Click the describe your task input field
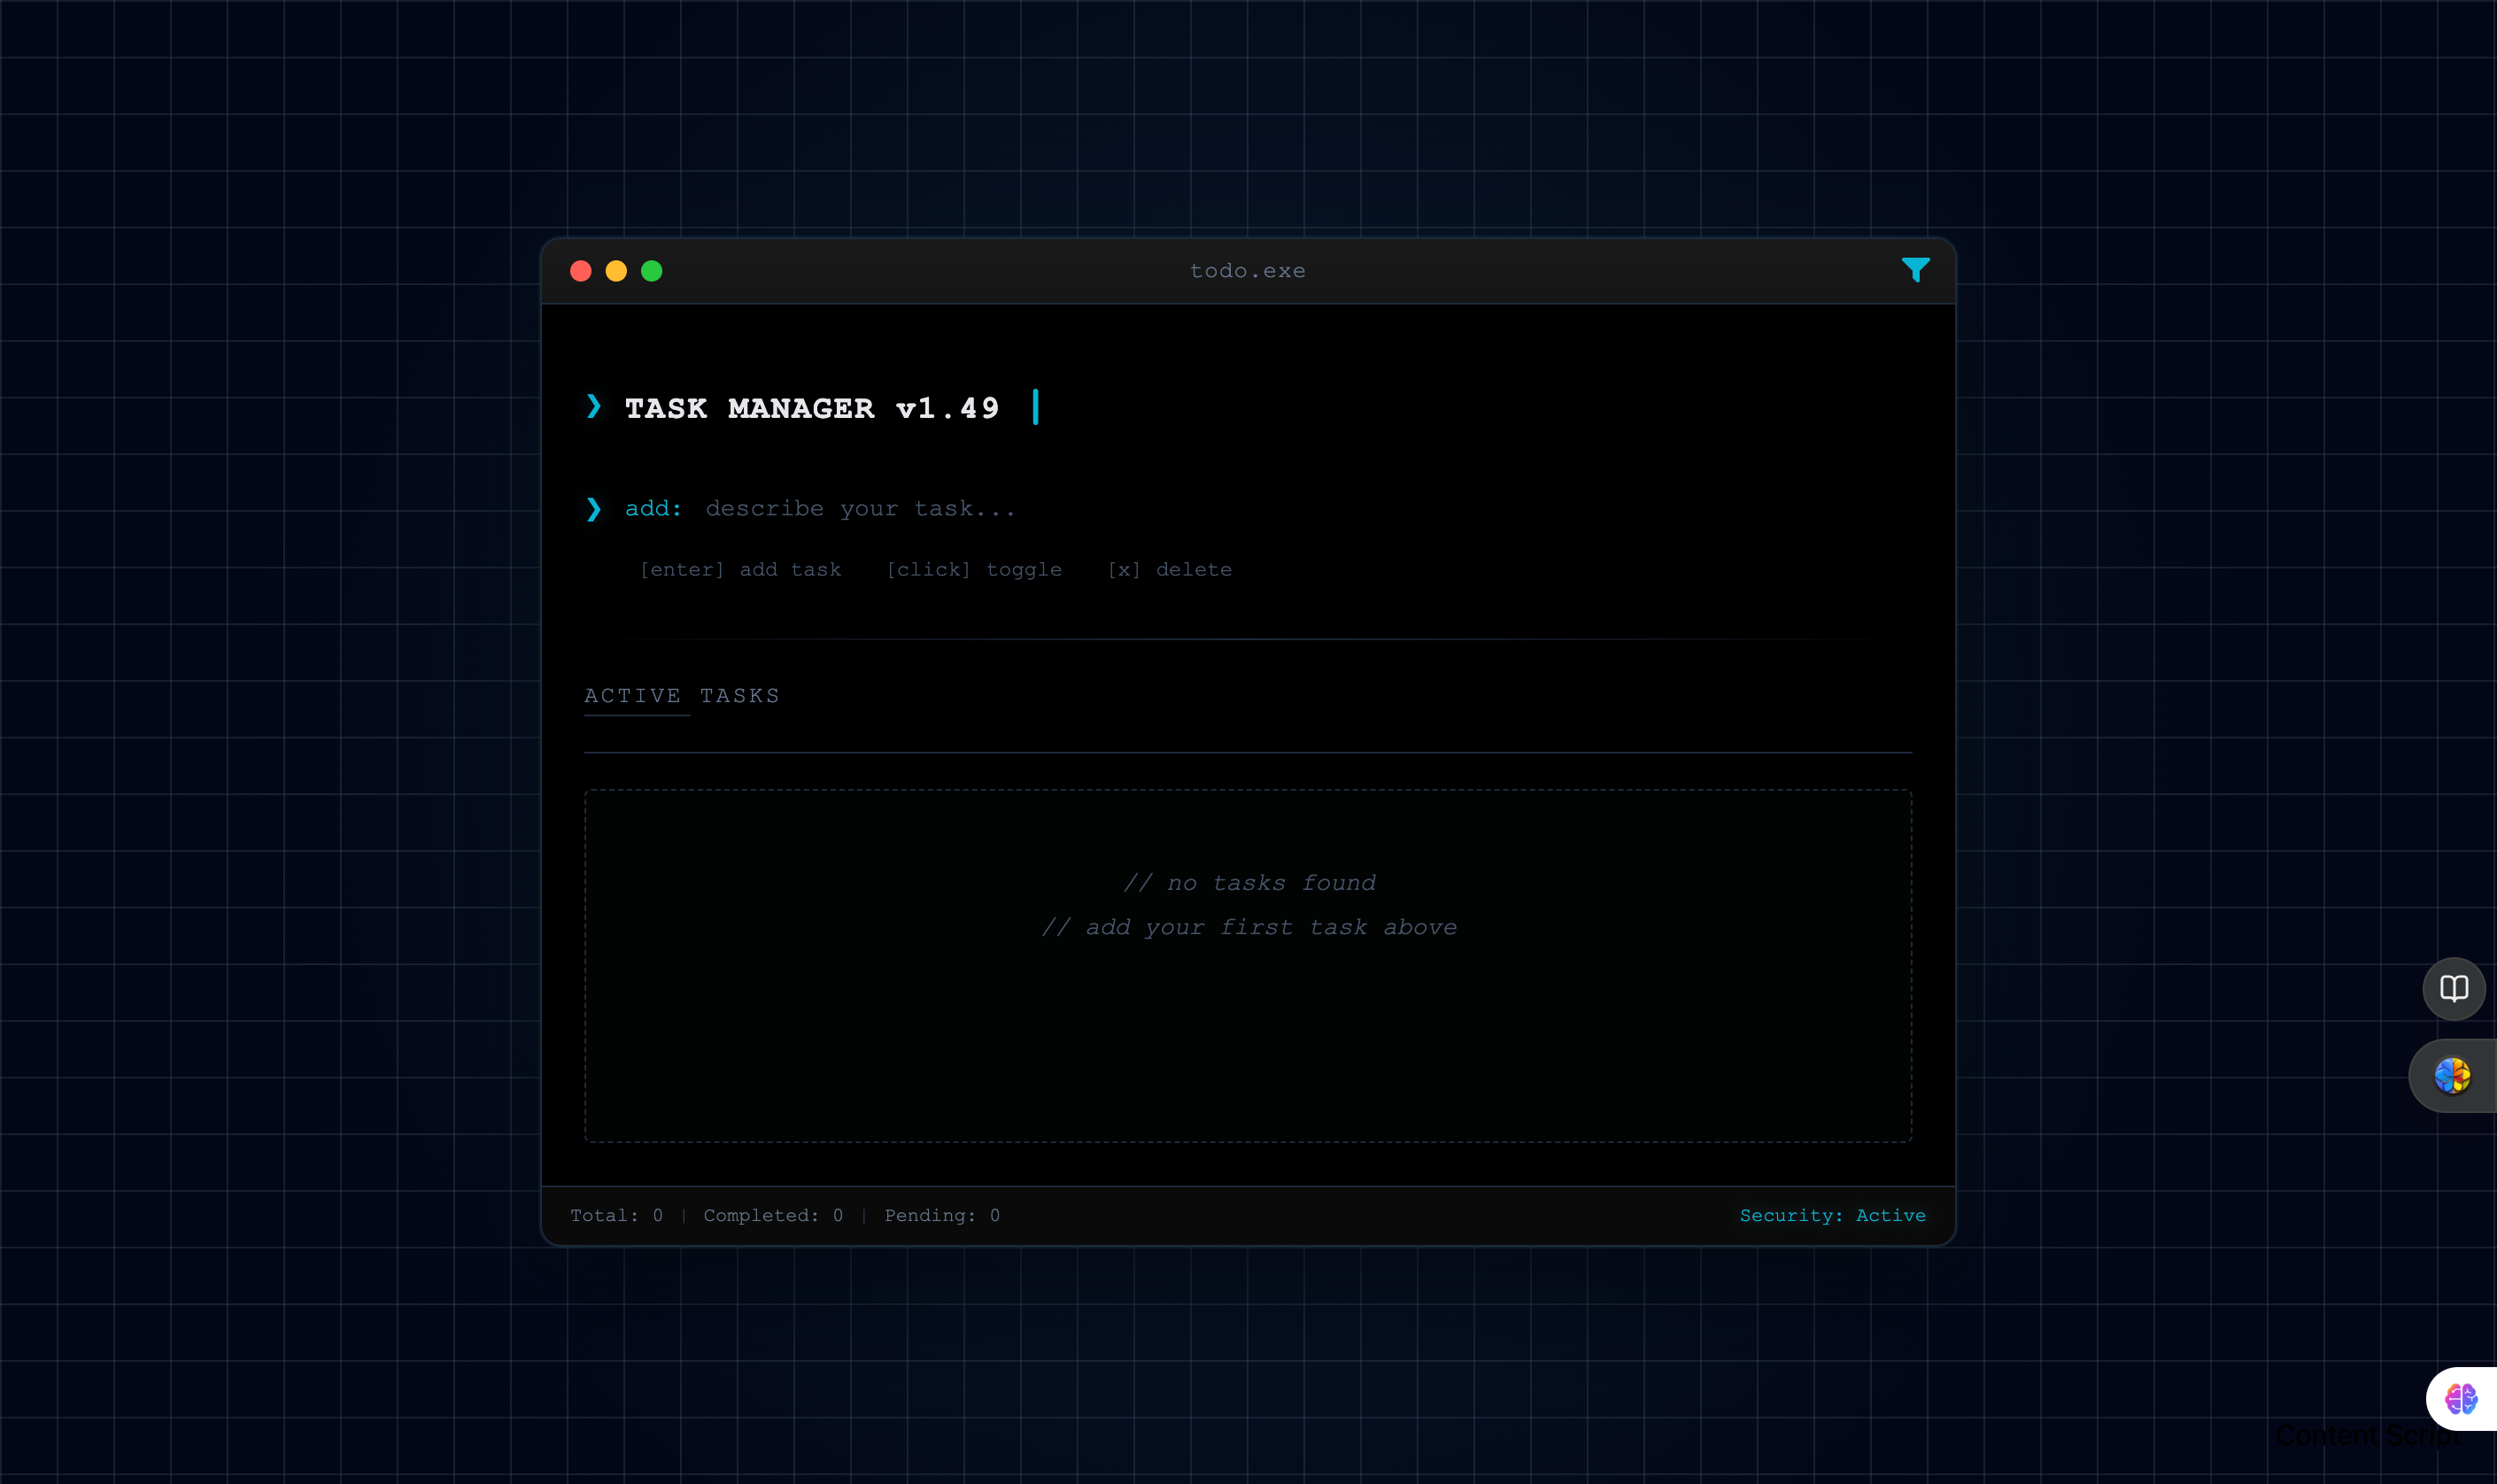 (x=861, y=508)
